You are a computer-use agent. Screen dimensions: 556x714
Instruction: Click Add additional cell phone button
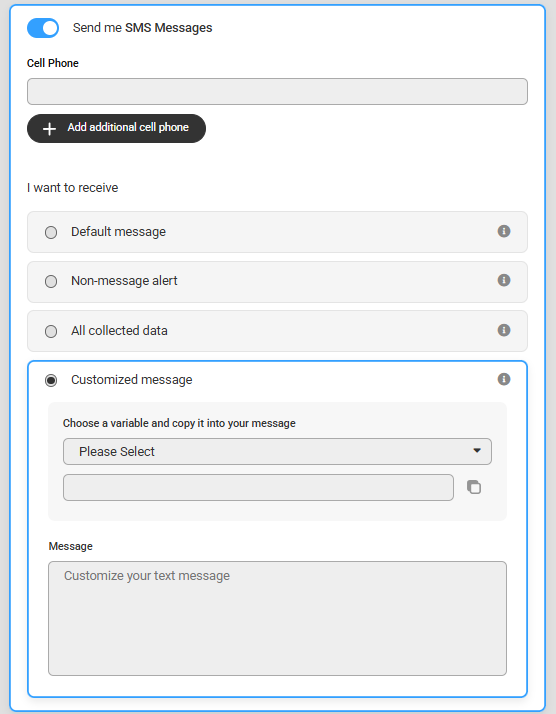tap(116, 128)
